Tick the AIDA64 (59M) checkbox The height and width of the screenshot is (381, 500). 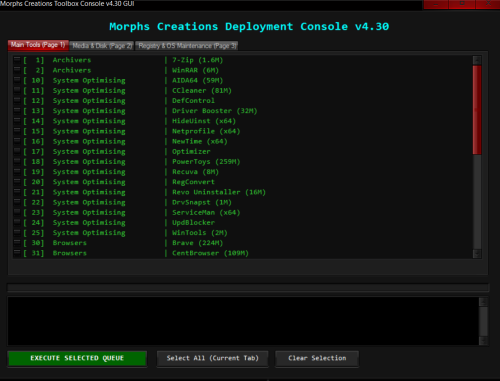tap(17, 80)
